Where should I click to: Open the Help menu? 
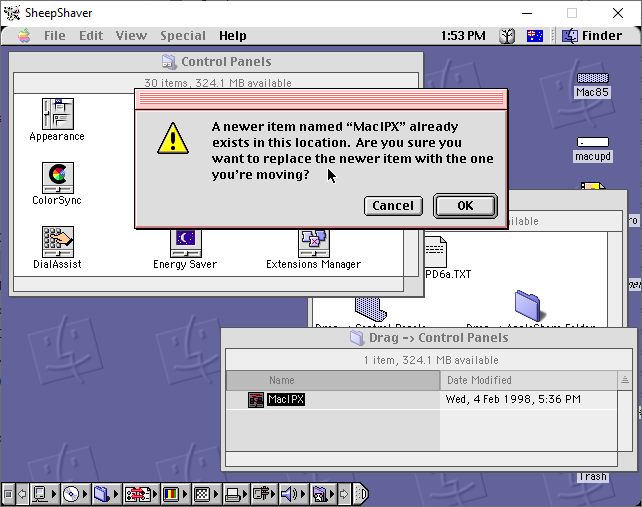(233, 36)
